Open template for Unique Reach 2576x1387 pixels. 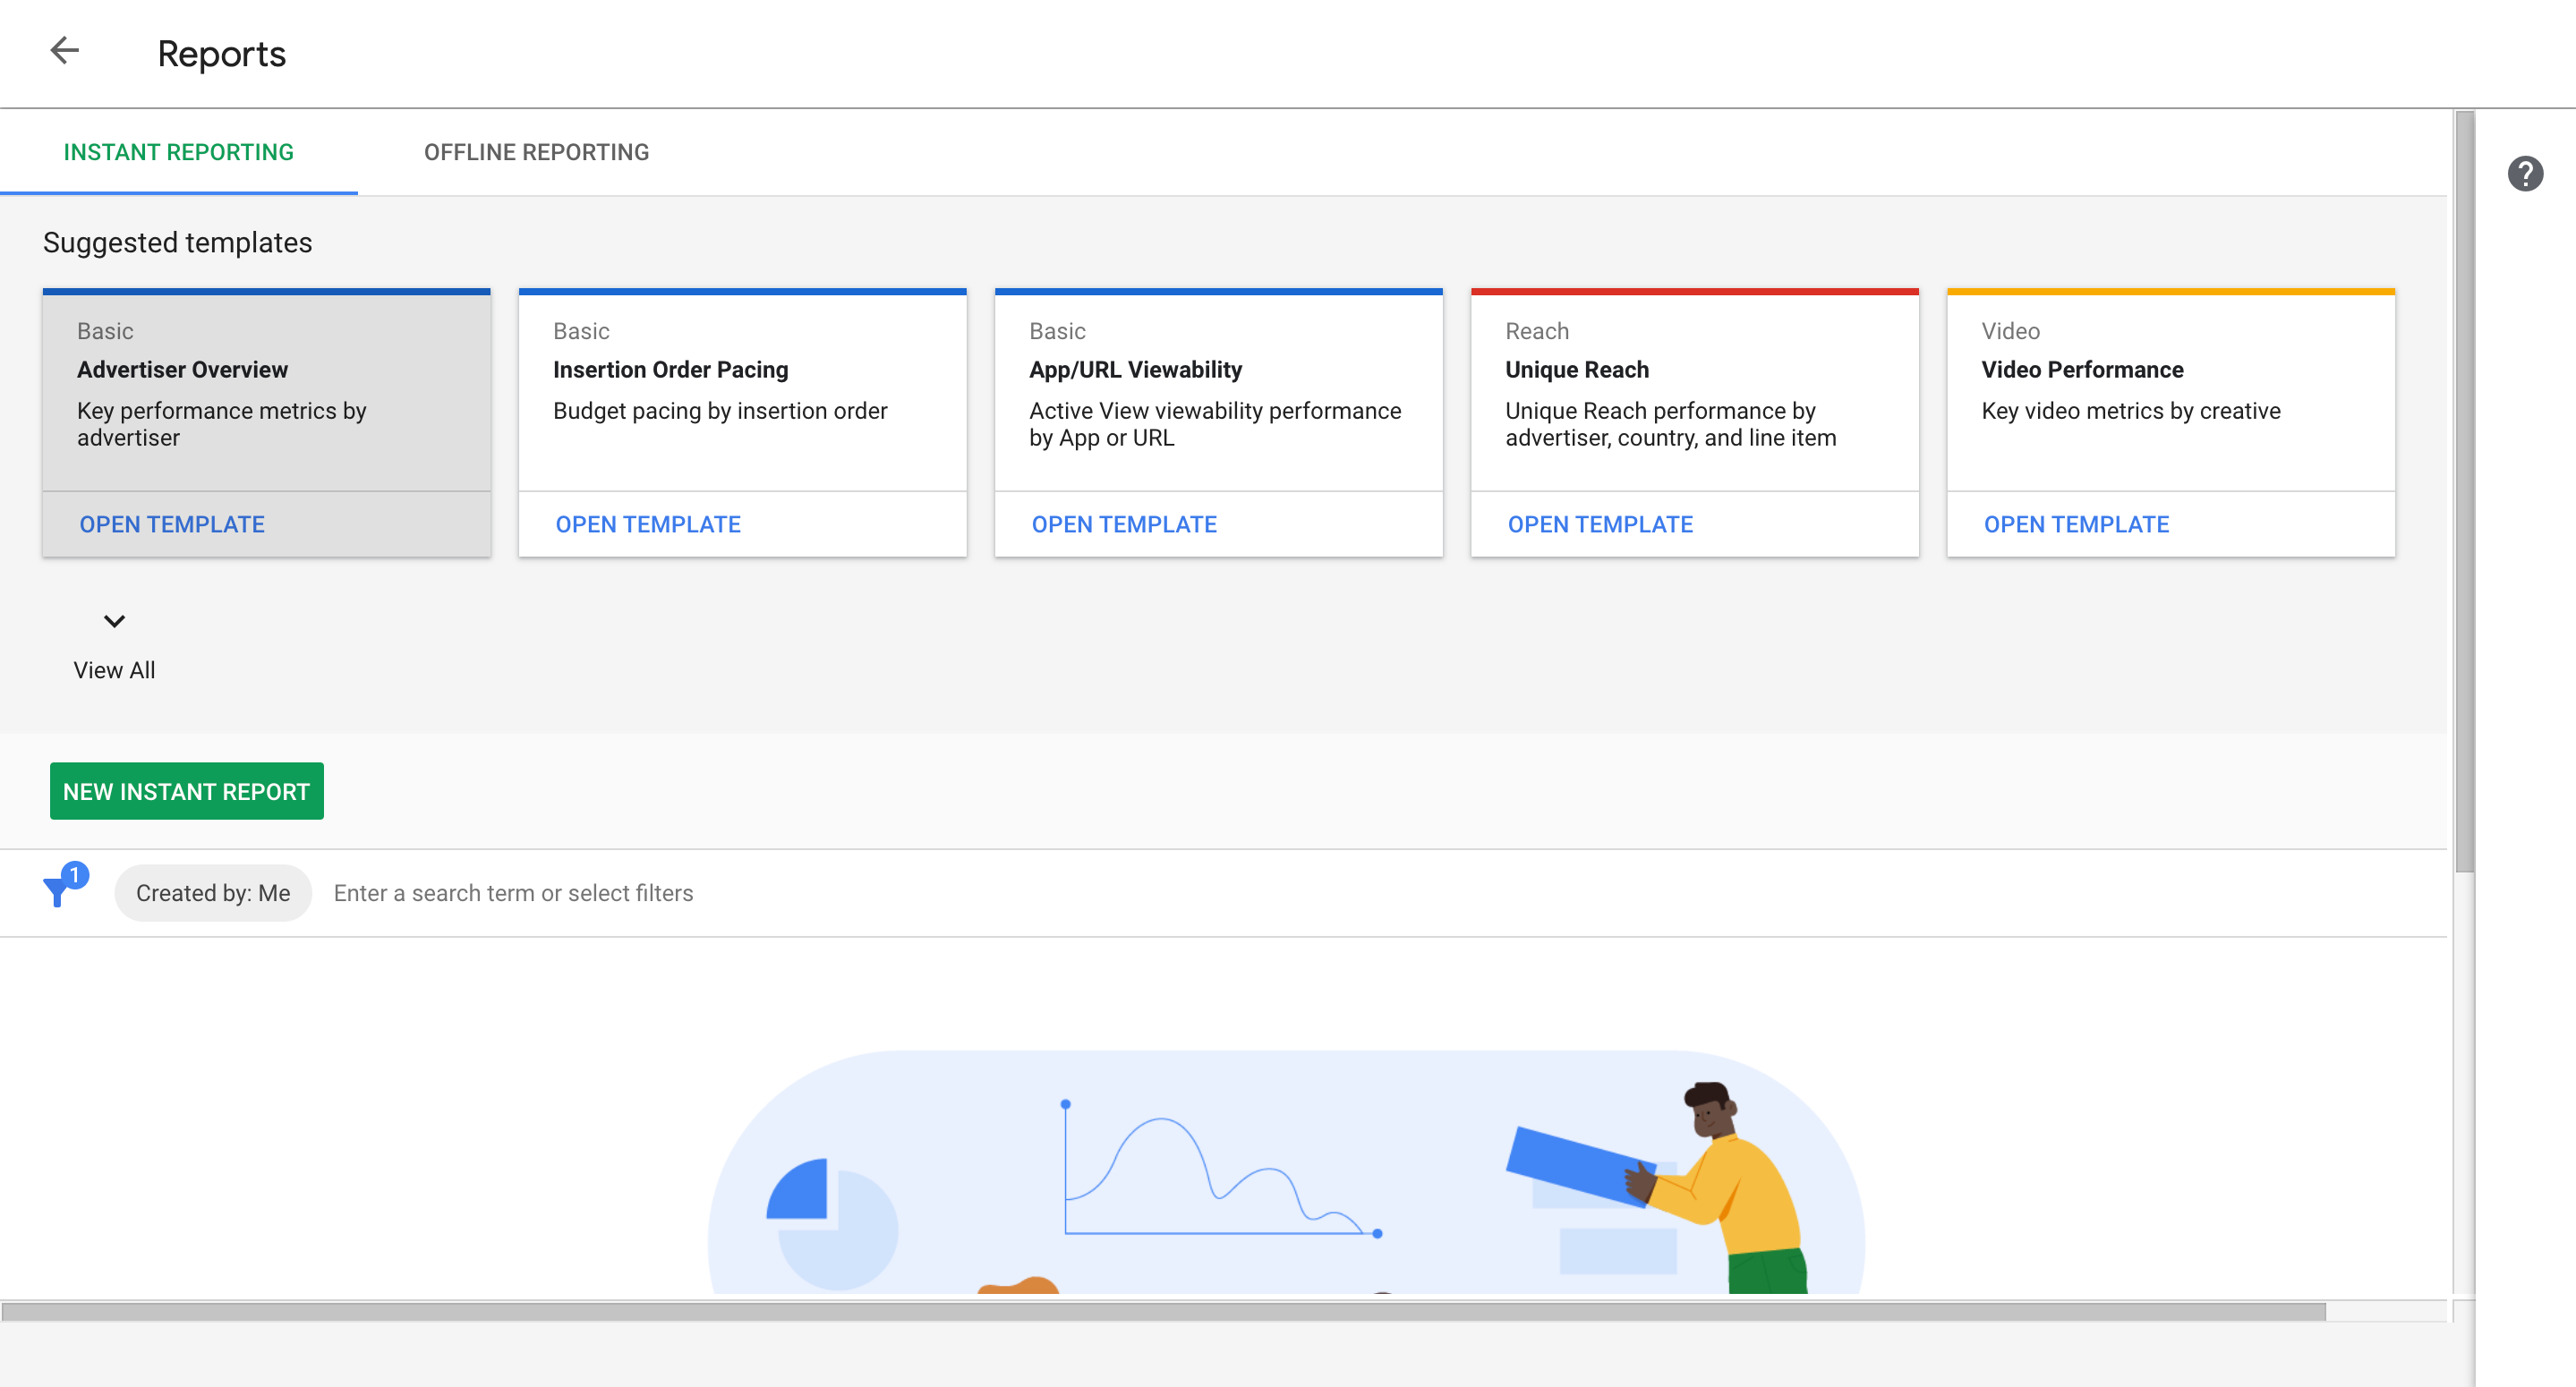(1600, 524)
